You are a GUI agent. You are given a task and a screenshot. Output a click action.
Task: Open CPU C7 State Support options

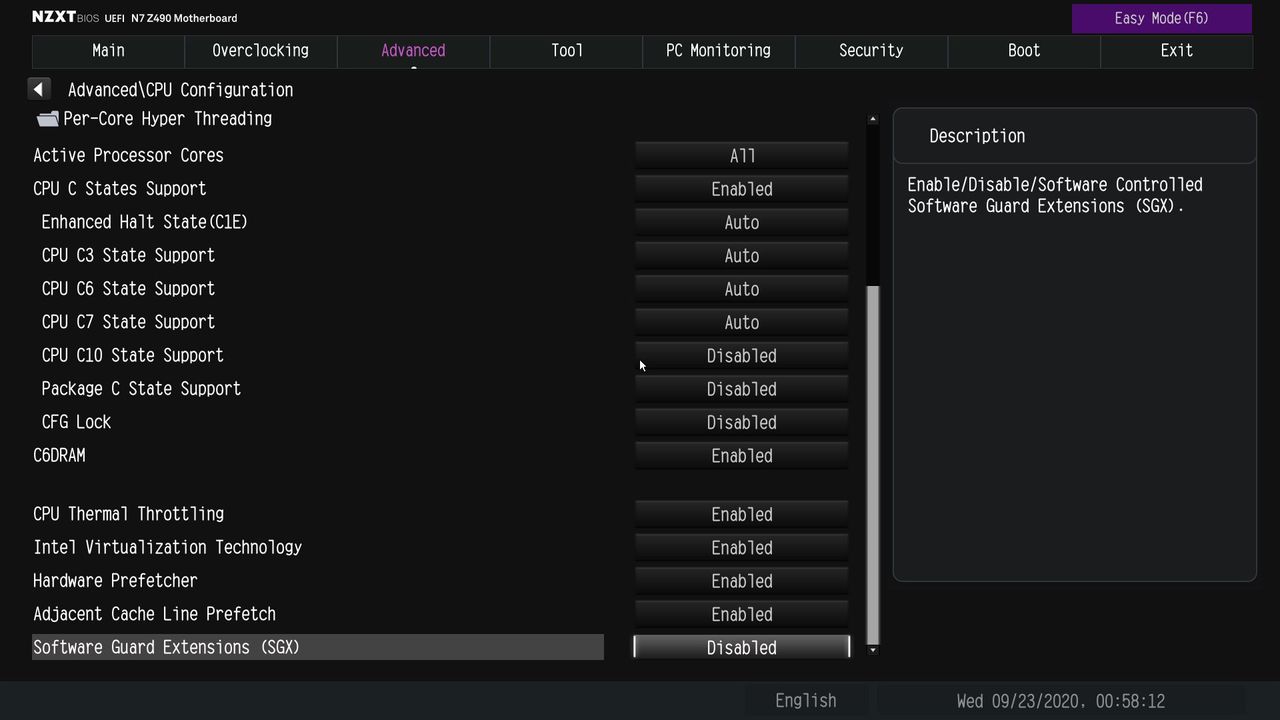[x=742, y=322]
